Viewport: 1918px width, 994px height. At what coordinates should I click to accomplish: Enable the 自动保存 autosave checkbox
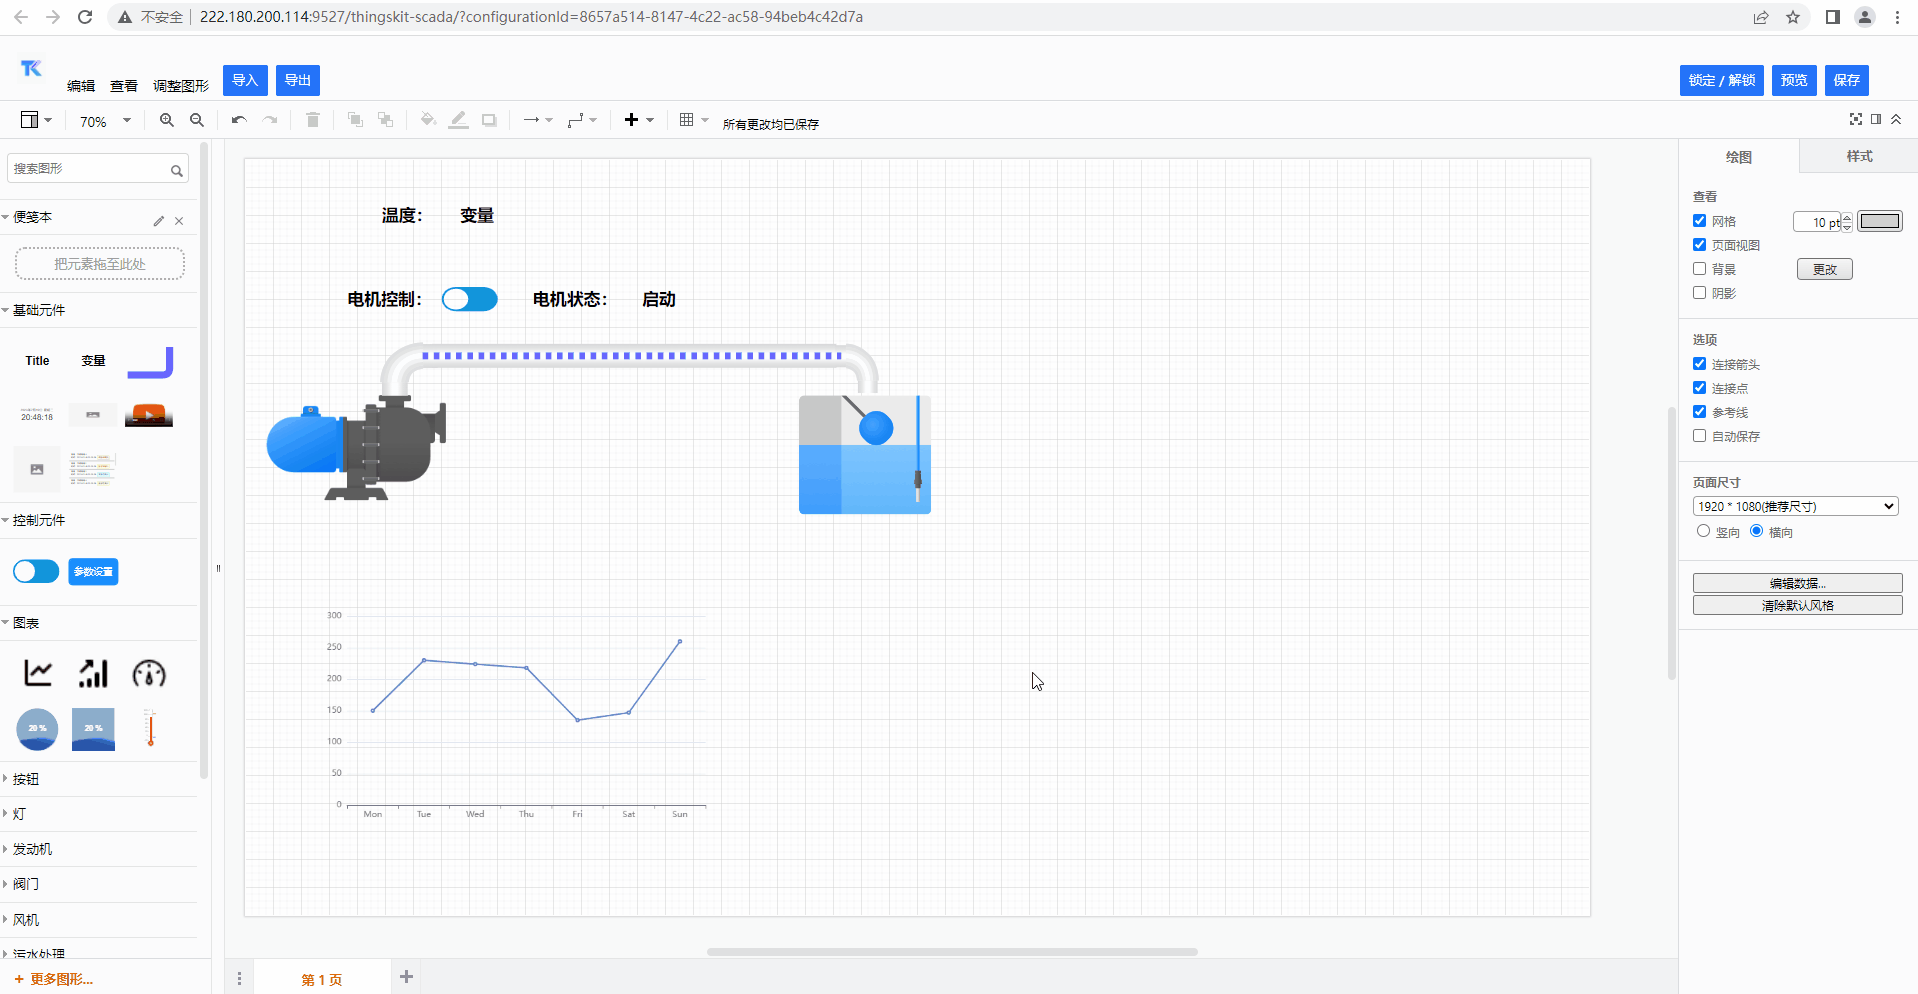[1699, 436]
